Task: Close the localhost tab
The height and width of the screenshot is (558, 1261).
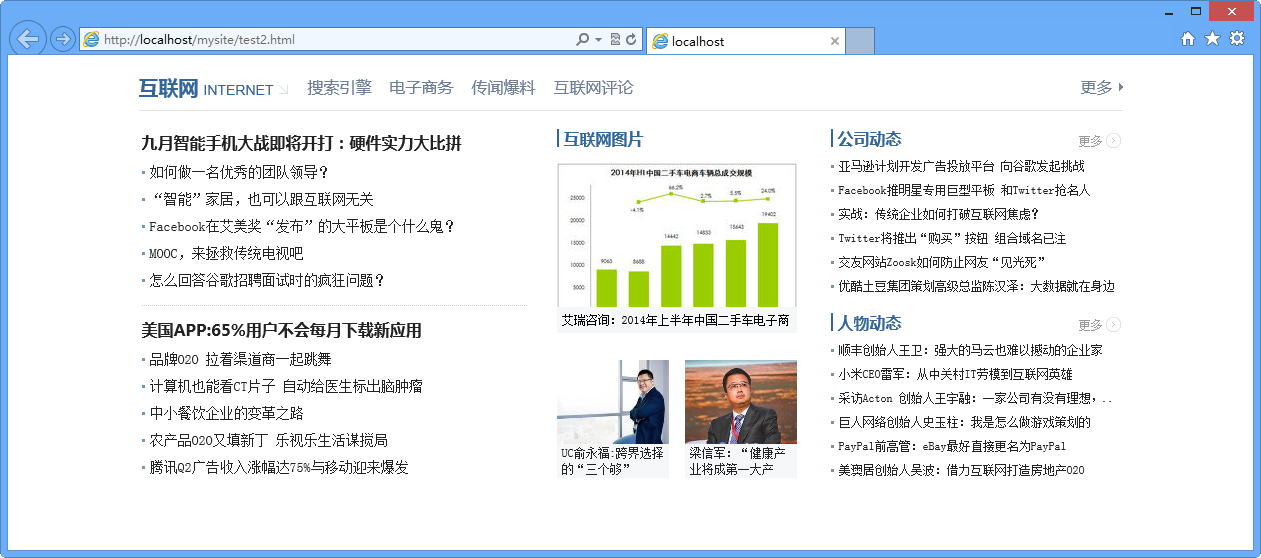Action: (835, 41)
